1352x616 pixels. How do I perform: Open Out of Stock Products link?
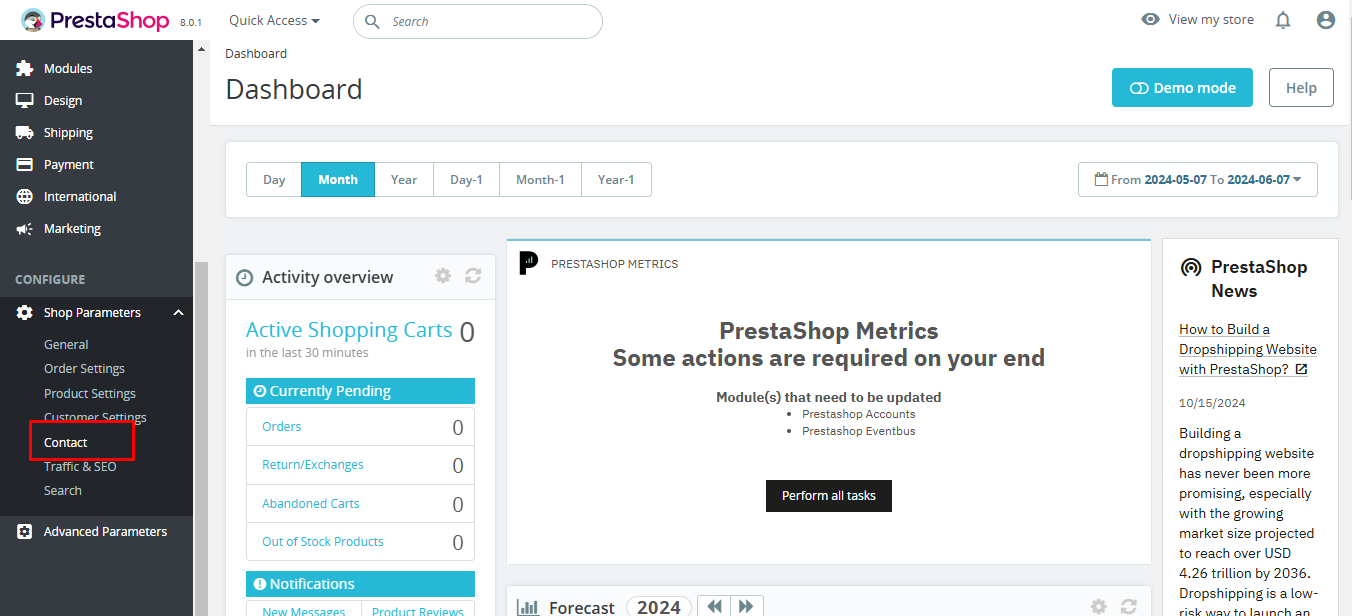(x=323, y=542)
